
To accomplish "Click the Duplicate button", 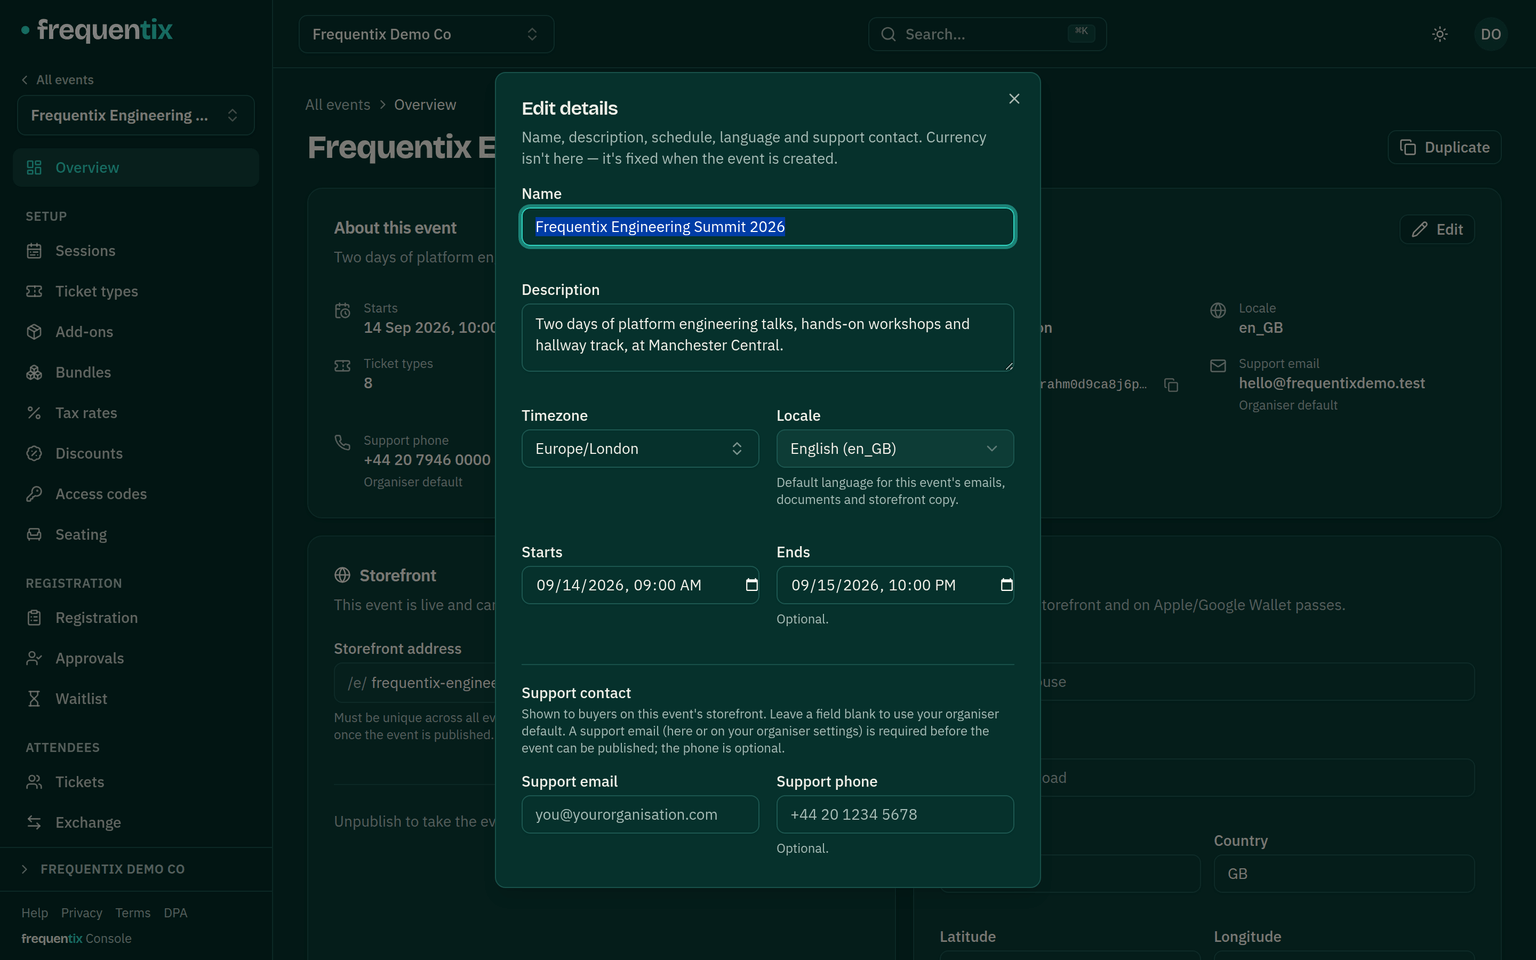I will coord(1444,147).
